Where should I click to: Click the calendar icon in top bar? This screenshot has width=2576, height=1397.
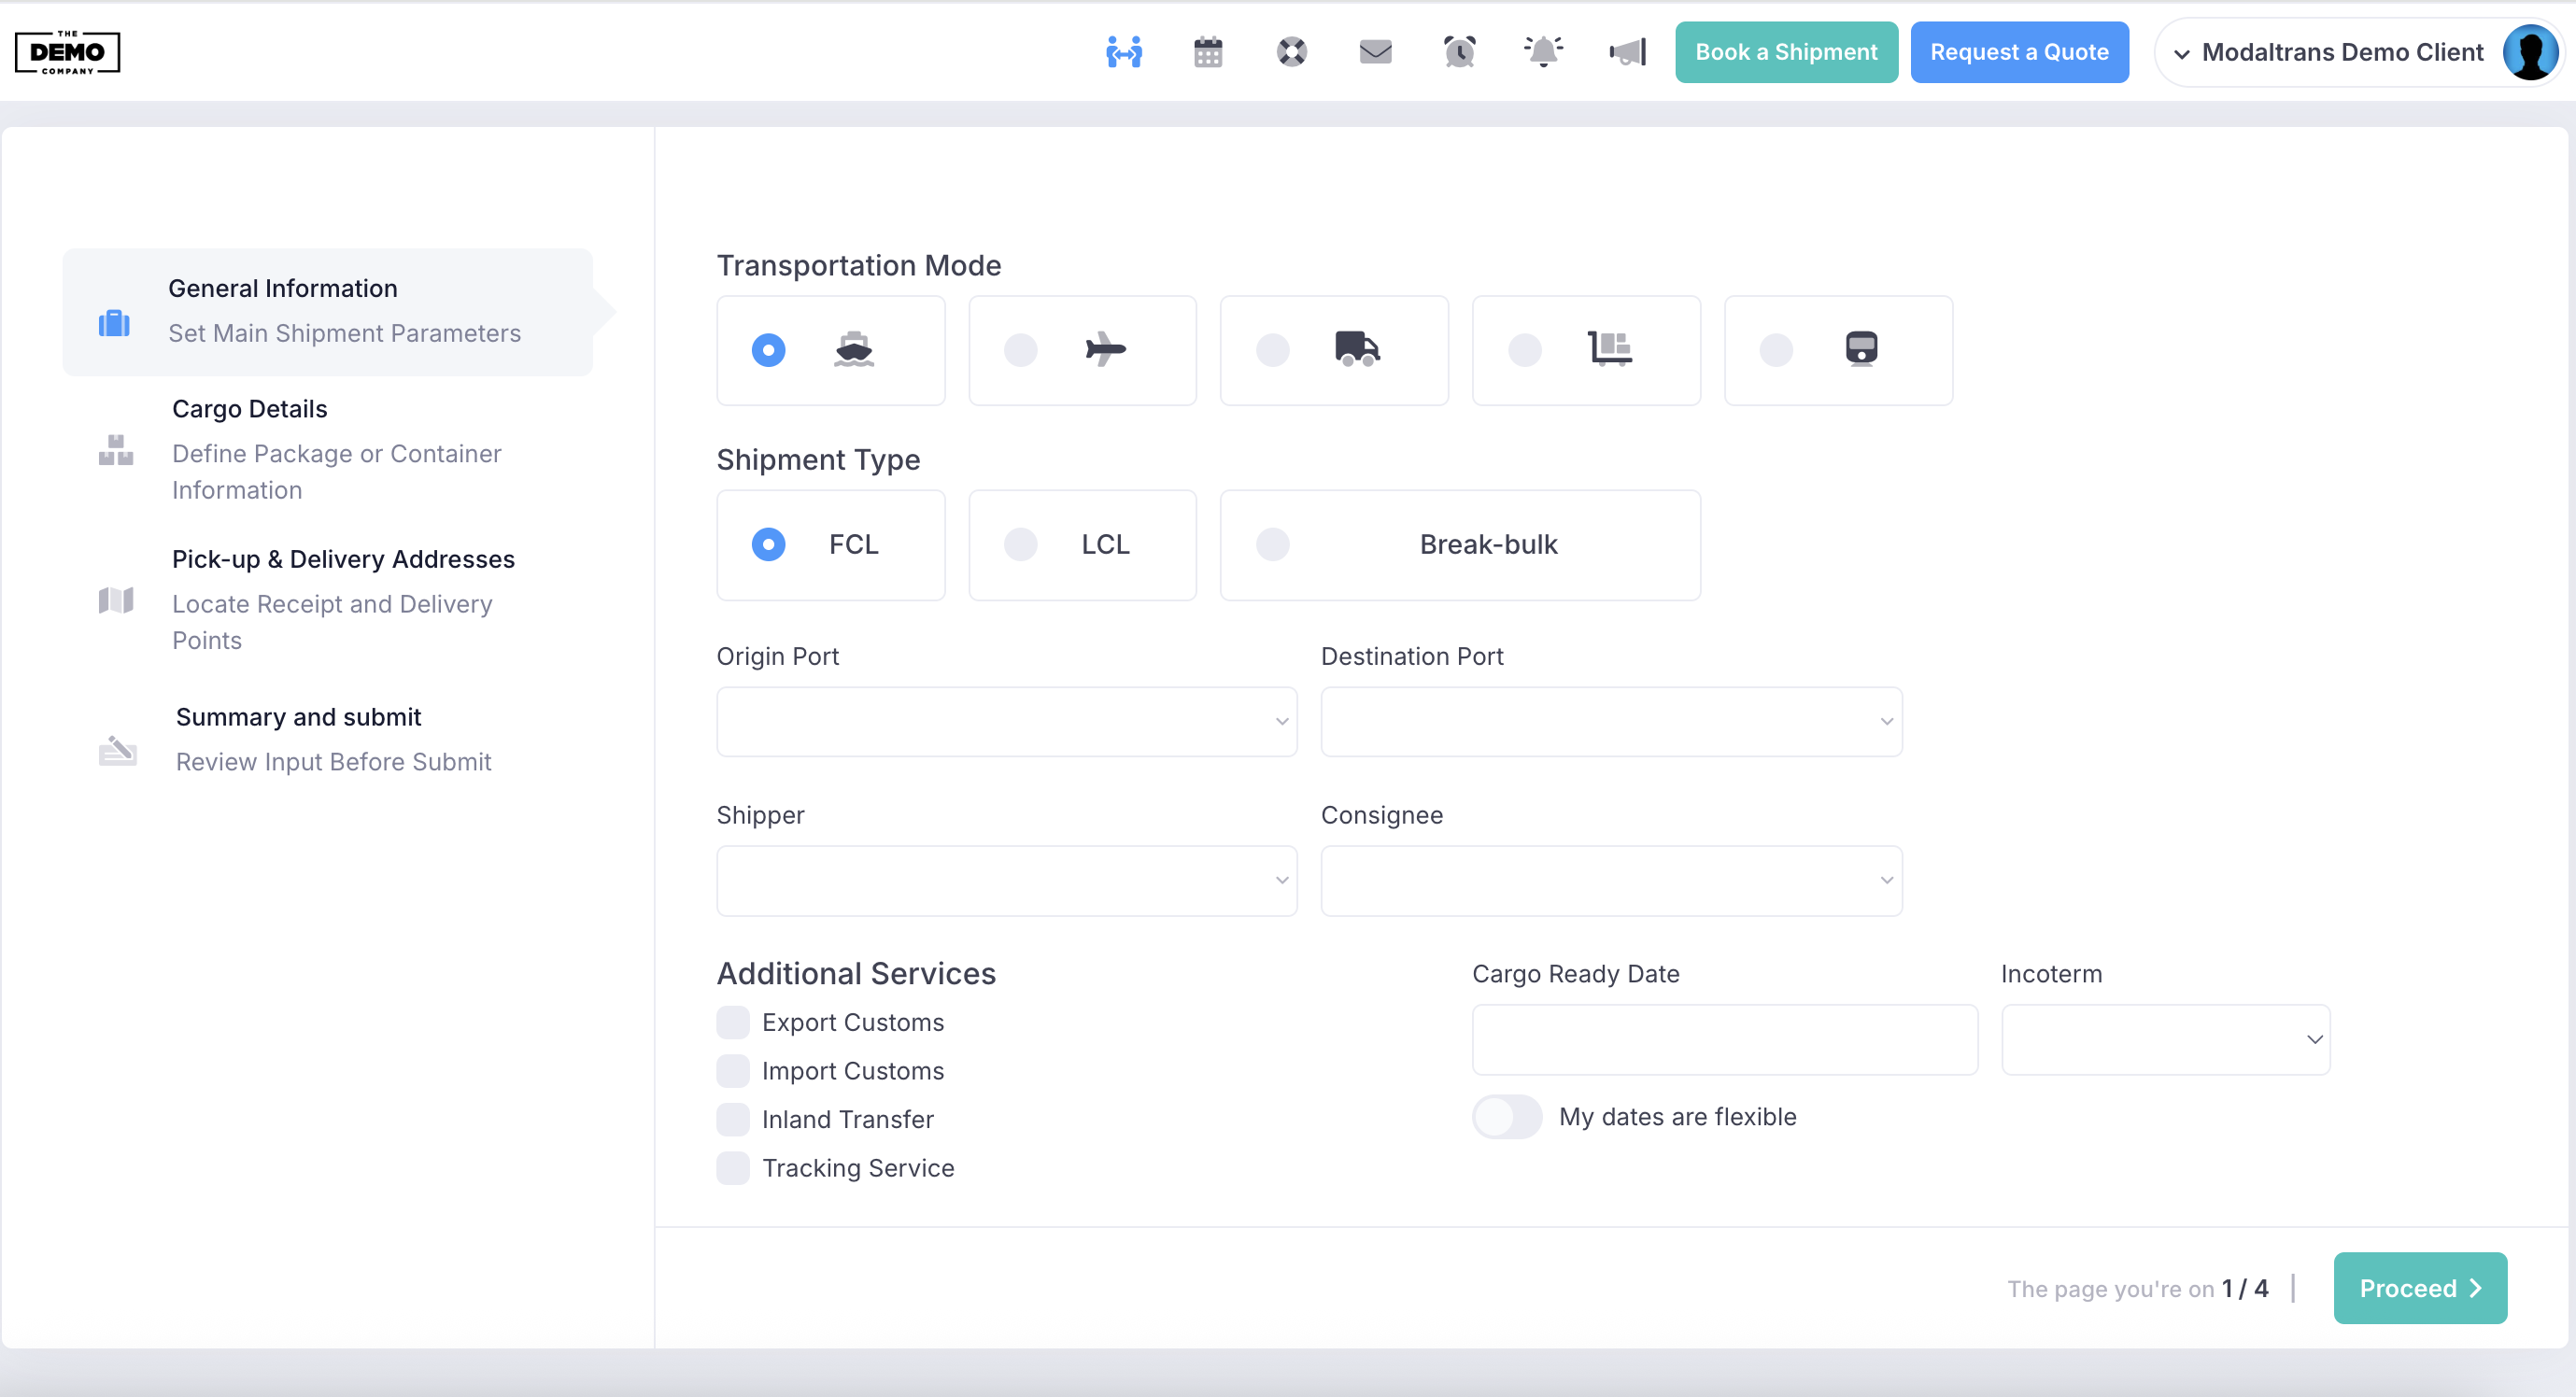(x=1208, y=52)
